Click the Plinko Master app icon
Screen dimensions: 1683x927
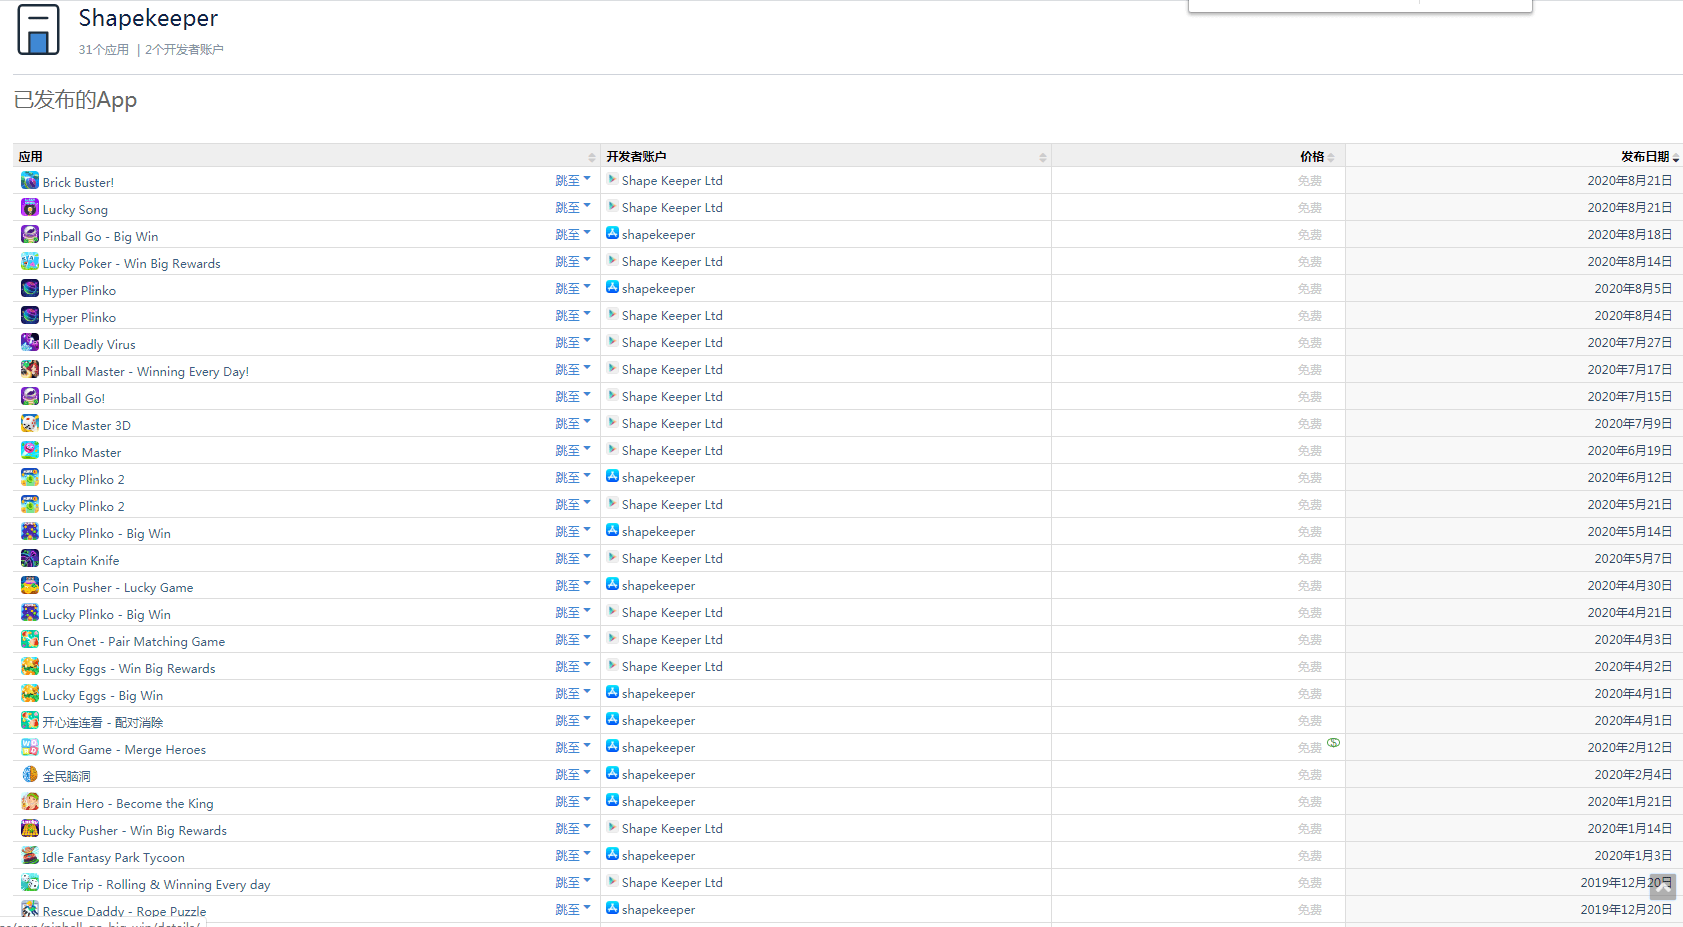click(30, 450)
